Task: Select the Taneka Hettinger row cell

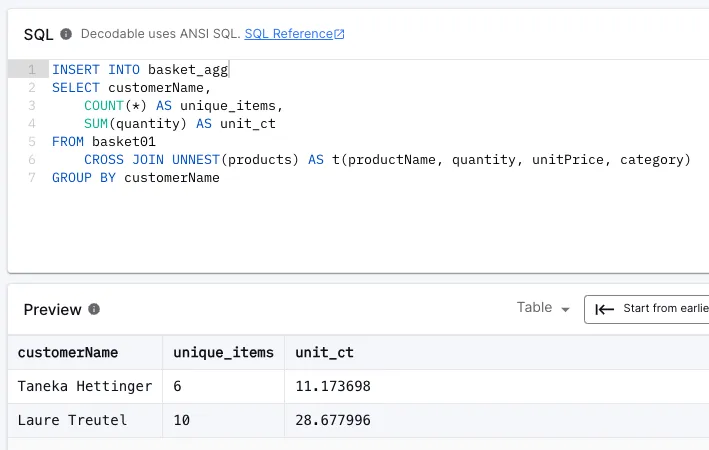Action: point(85,386)
